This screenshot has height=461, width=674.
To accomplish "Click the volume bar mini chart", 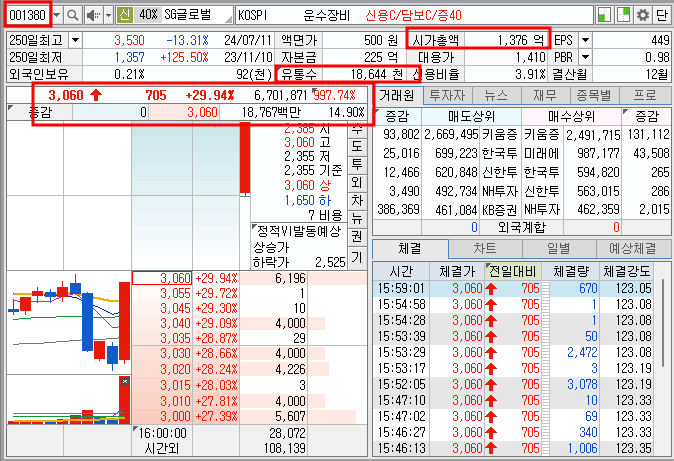I will point(69,400).
